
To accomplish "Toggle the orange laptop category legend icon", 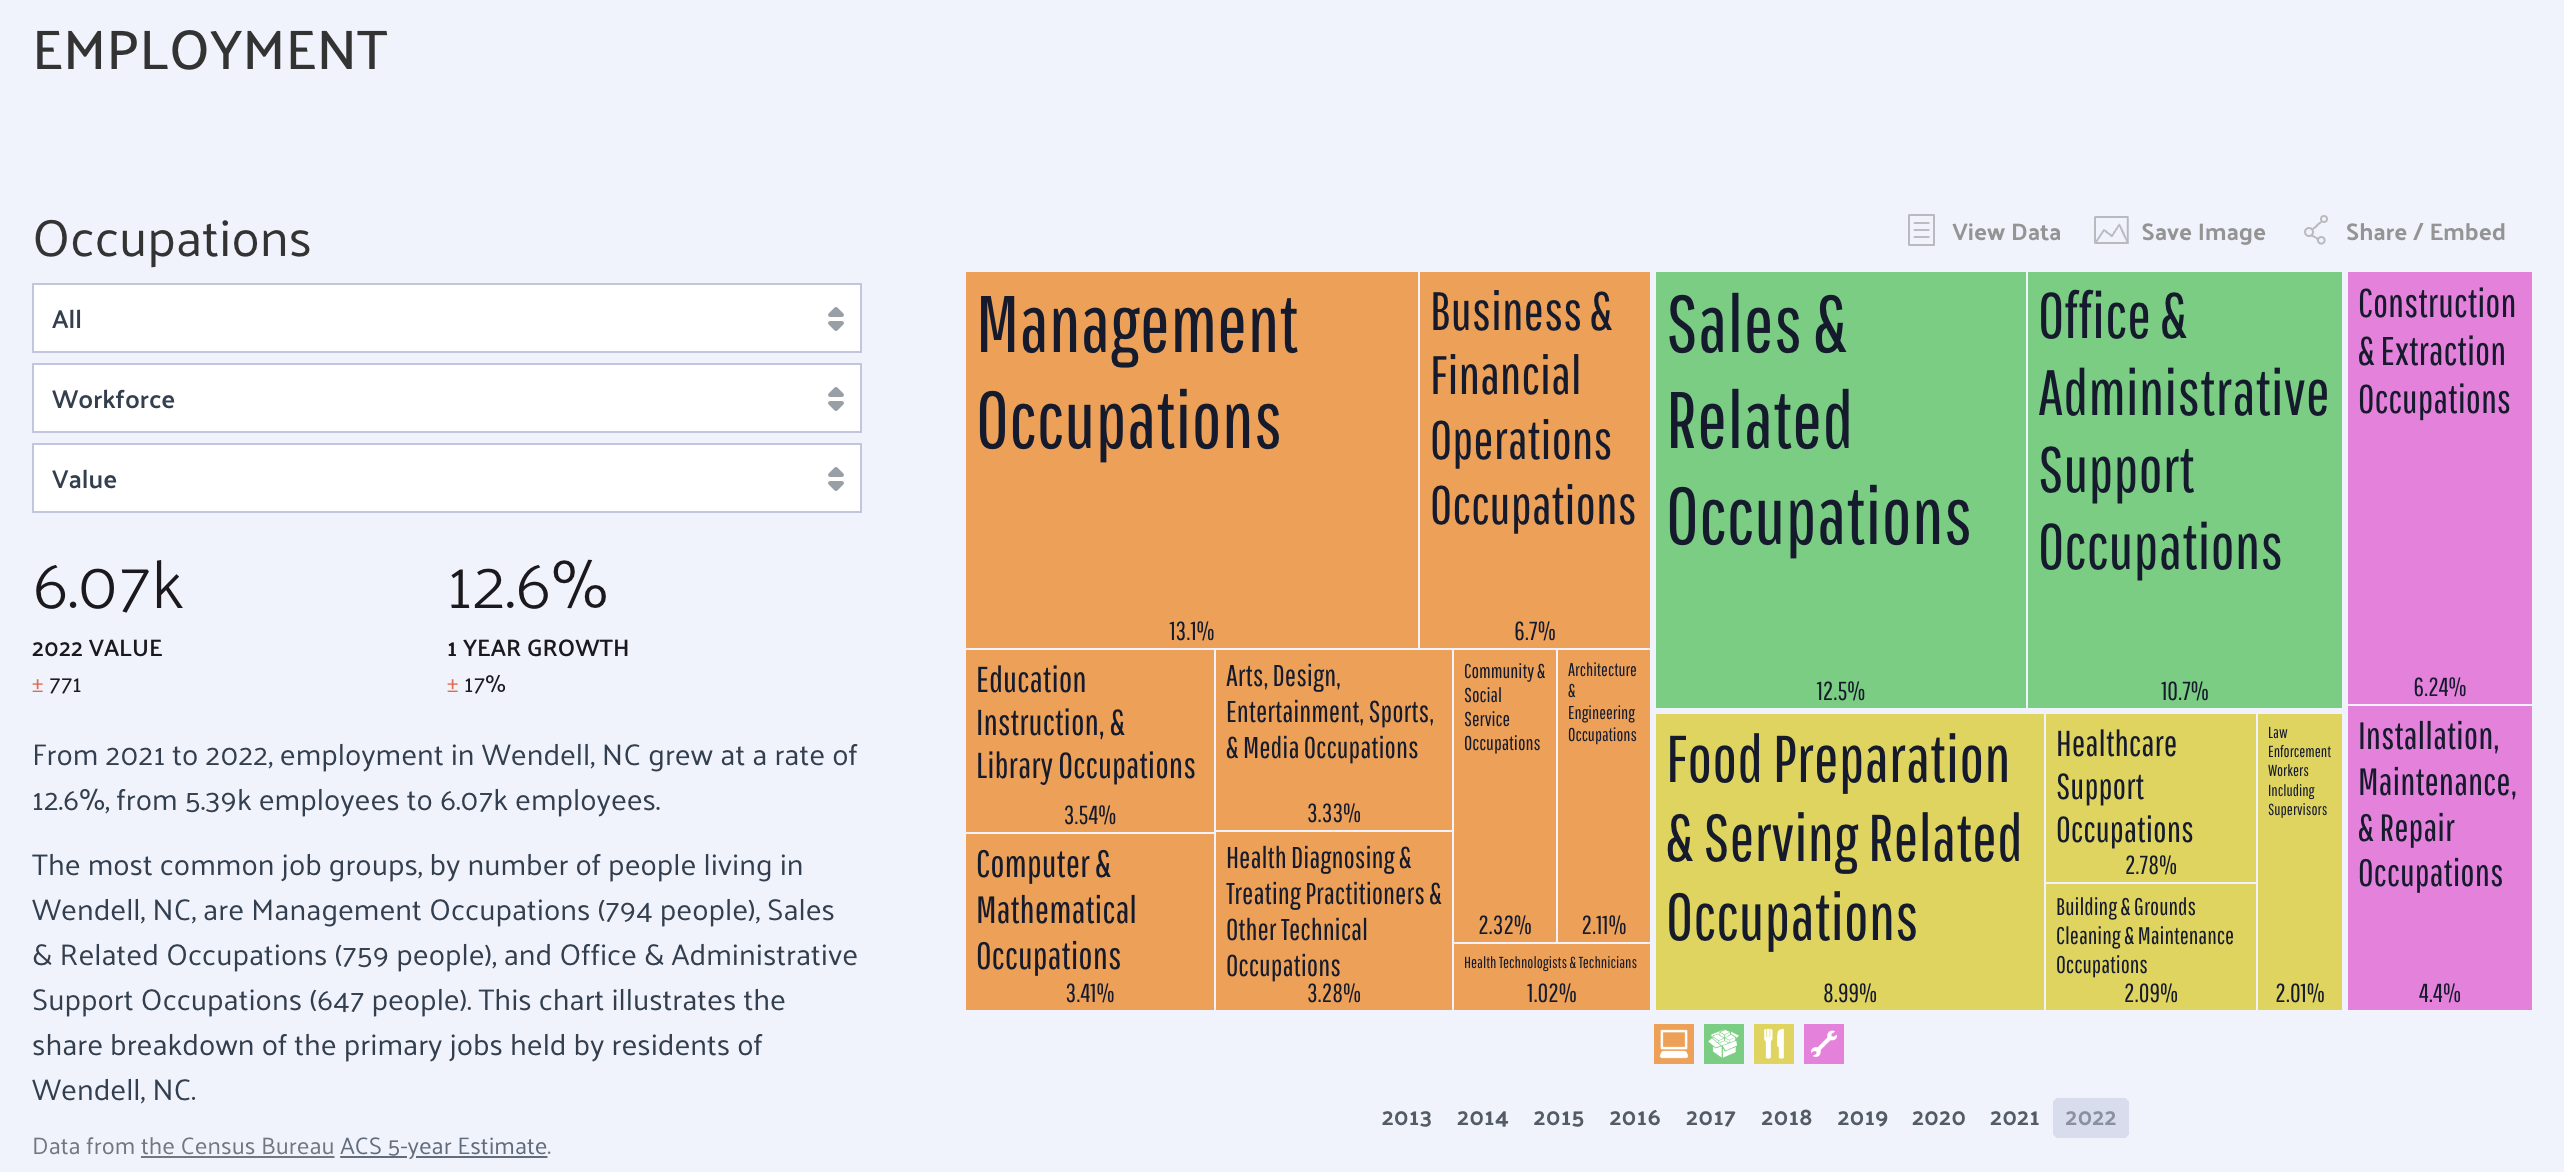I will pyautogui.click(x=1673, y=1044).
